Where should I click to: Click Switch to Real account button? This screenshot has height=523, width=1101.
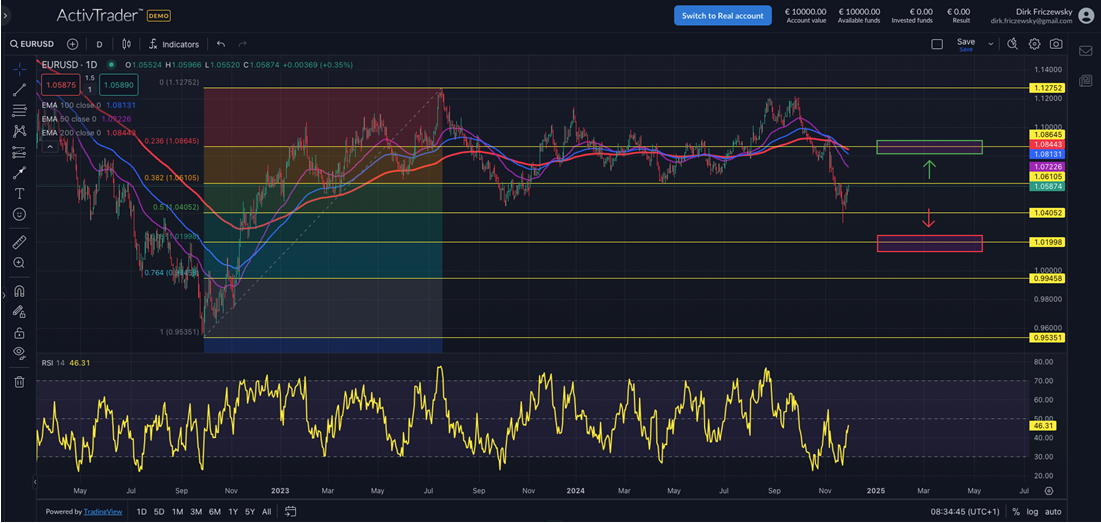pyautogui.click(x=722, y=15)
